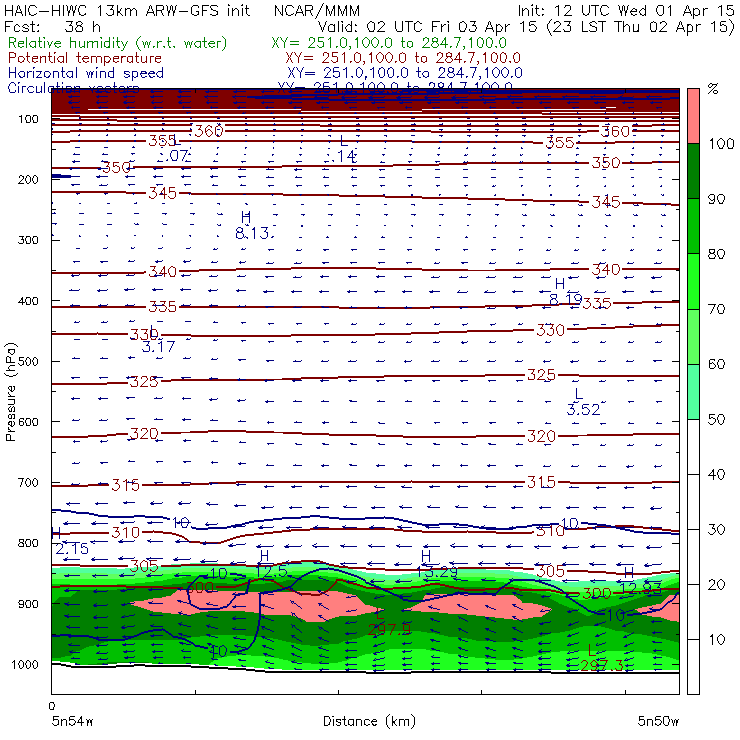Click the '5n50w' end coordinate label

pyautogui.click(x=658, y=721)
